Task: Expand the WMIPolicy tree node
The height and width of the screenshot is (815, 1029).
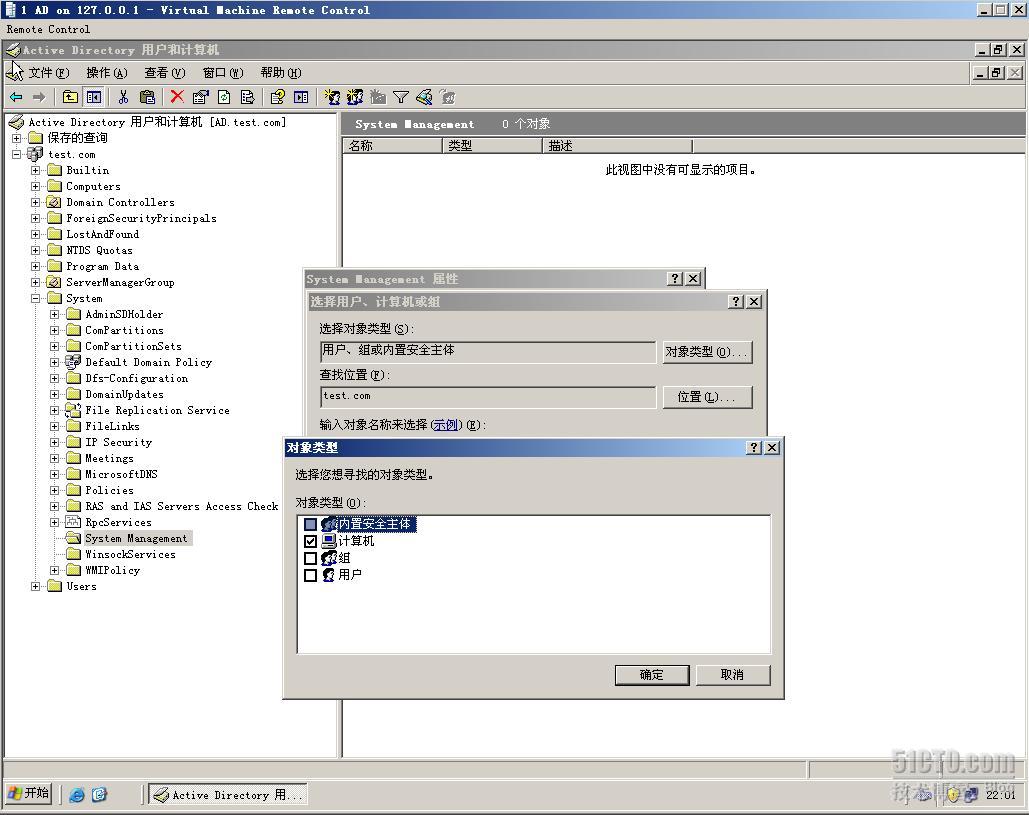Action: (54, 570)
